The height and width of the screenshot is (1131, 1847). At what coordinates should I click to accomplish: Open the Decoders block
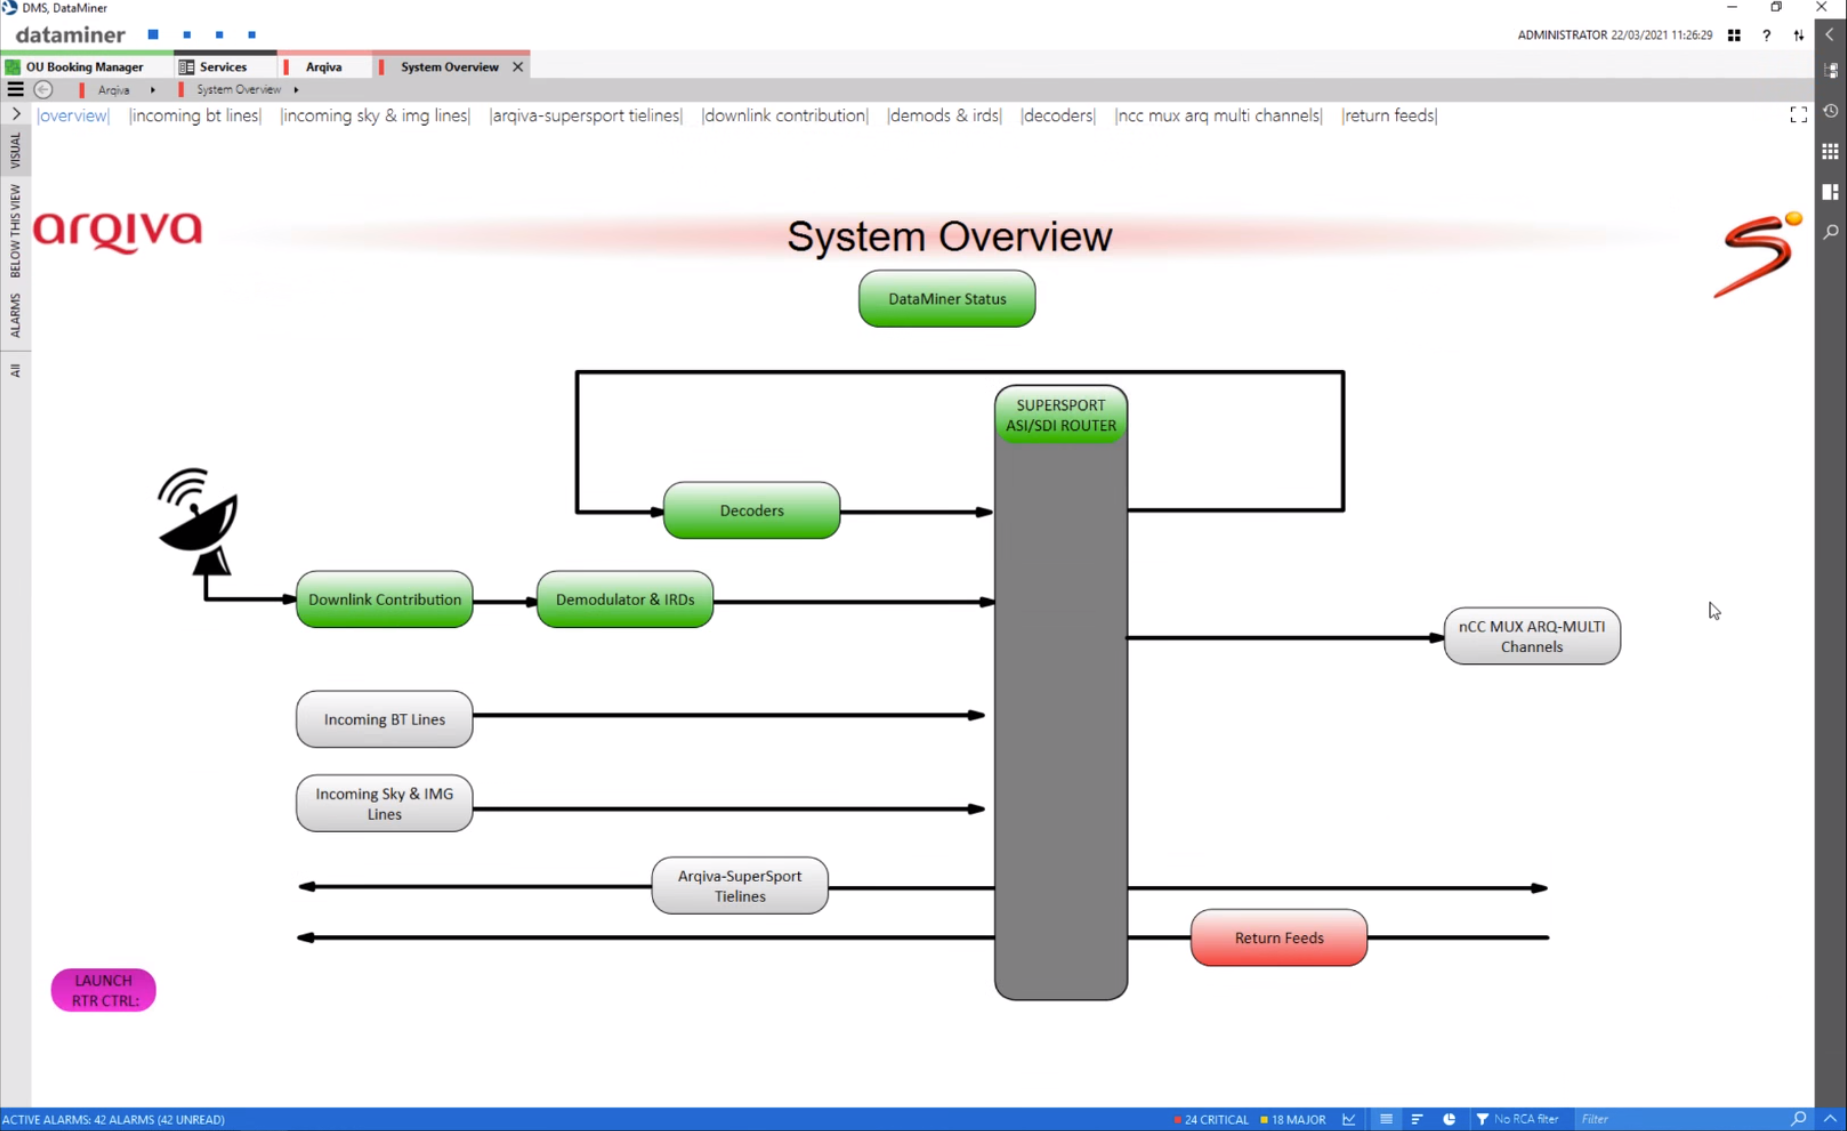pos(752,511)
